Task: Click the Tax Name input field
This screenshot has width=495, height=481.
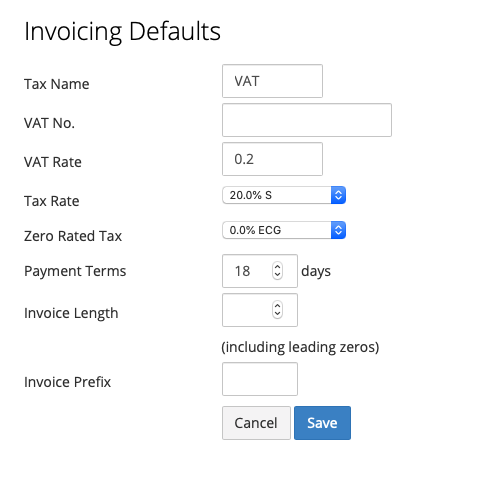Action: [272, 81]
